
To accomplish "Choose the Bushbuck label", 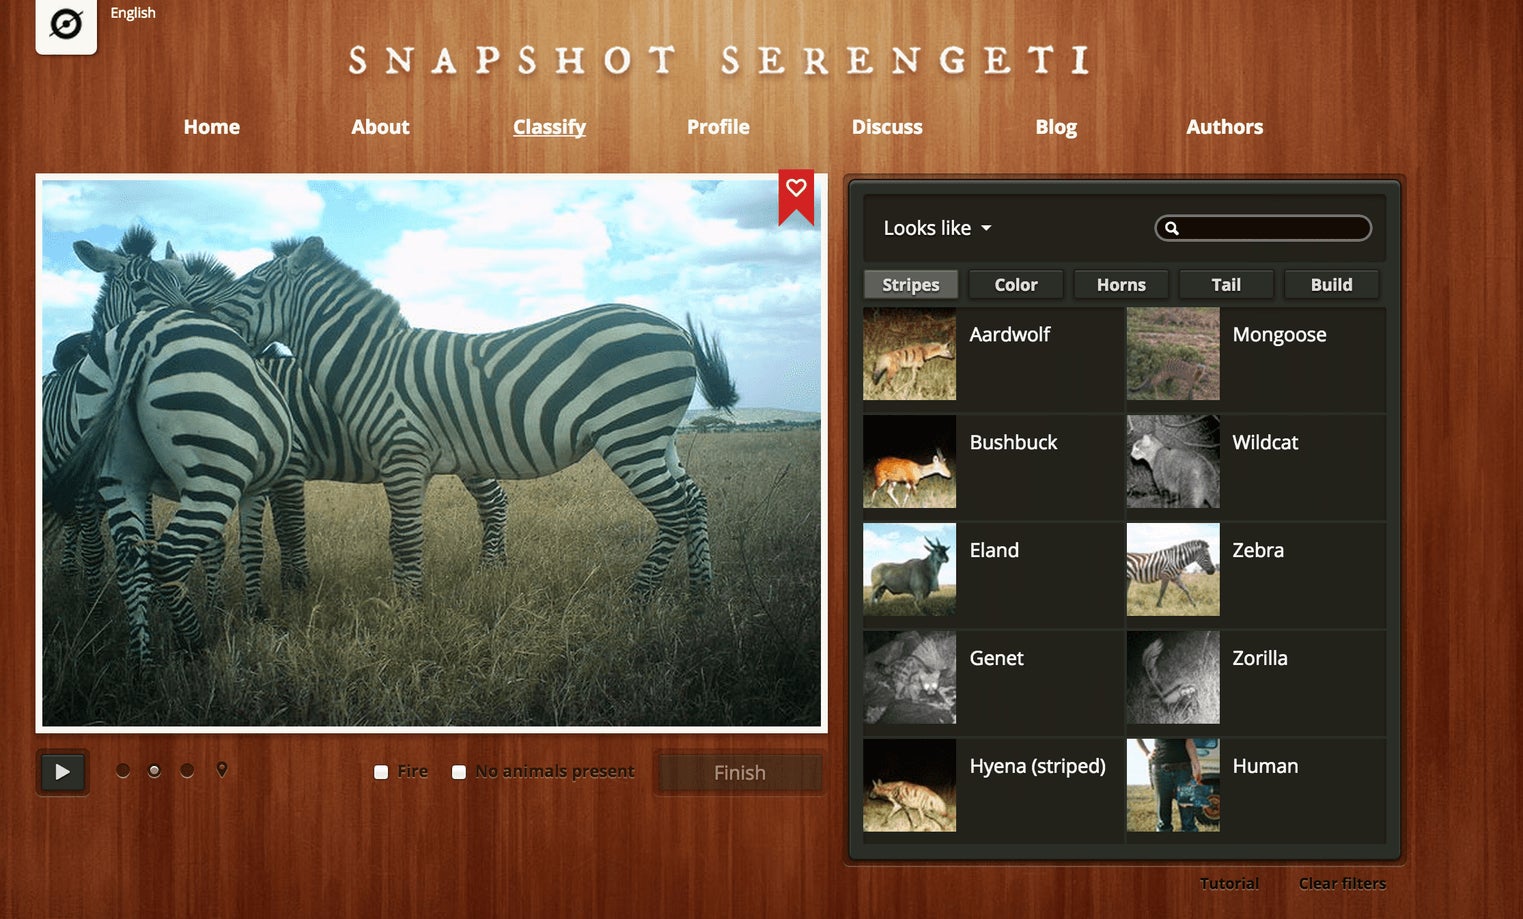I will pyautogui.click(x=1013, y=443).
